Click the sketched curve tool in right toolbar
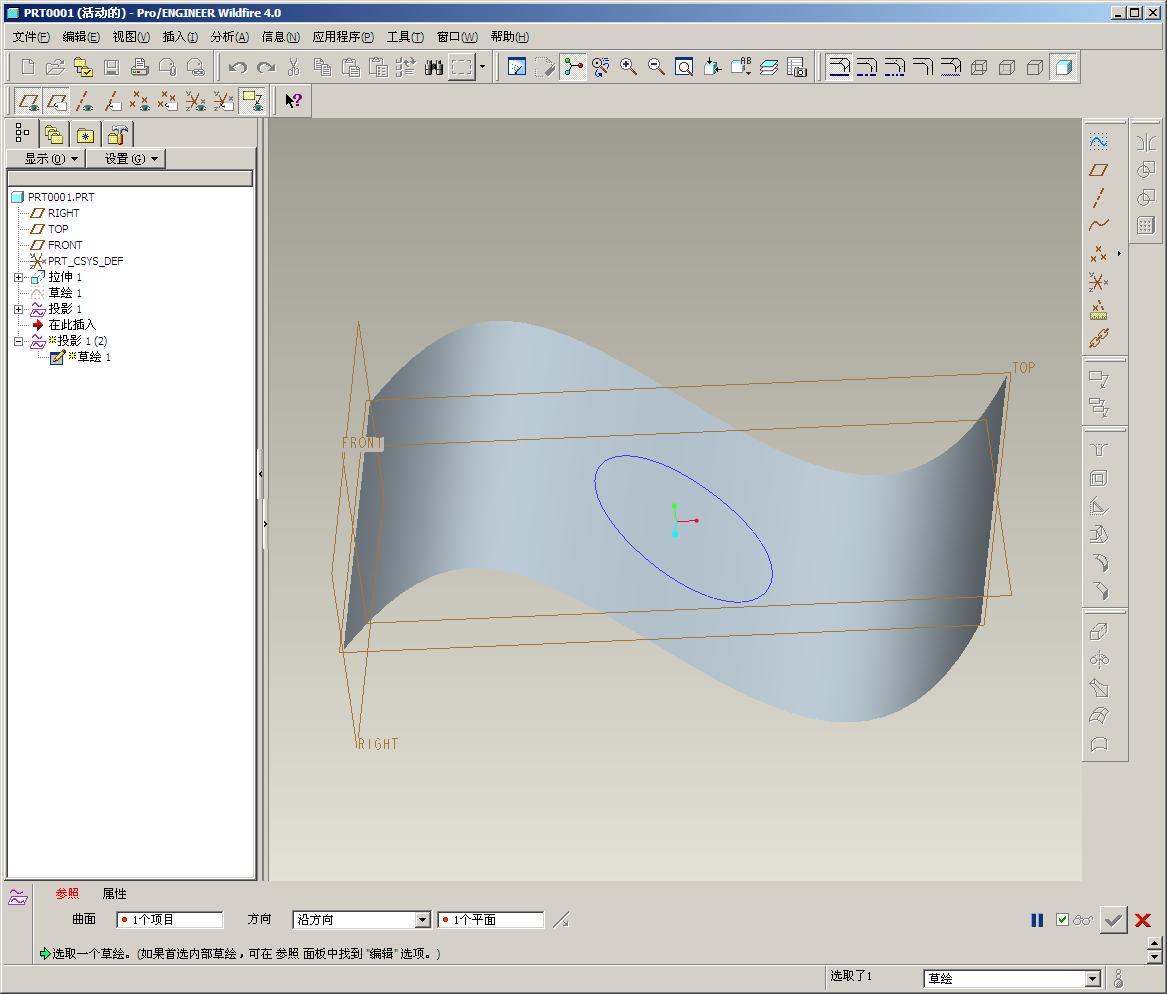The width and height of the screenshot is (1167, 994). [1098, 142]
